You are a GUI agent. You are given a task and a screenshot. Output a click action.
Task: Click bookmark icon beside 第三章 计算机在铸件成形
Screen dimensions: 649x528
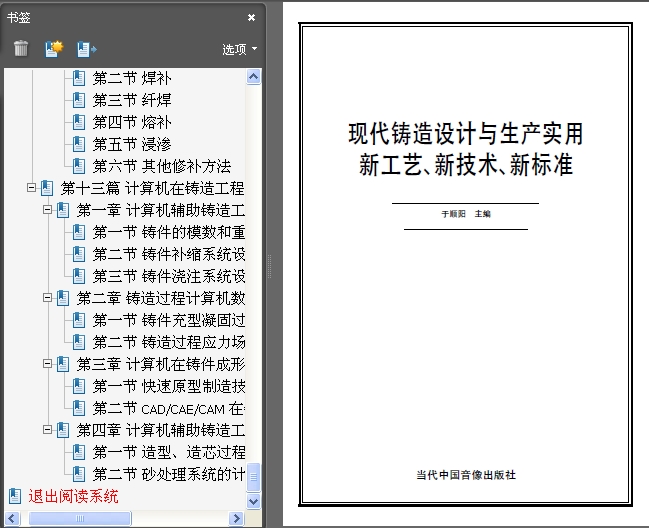click(63, 364)
